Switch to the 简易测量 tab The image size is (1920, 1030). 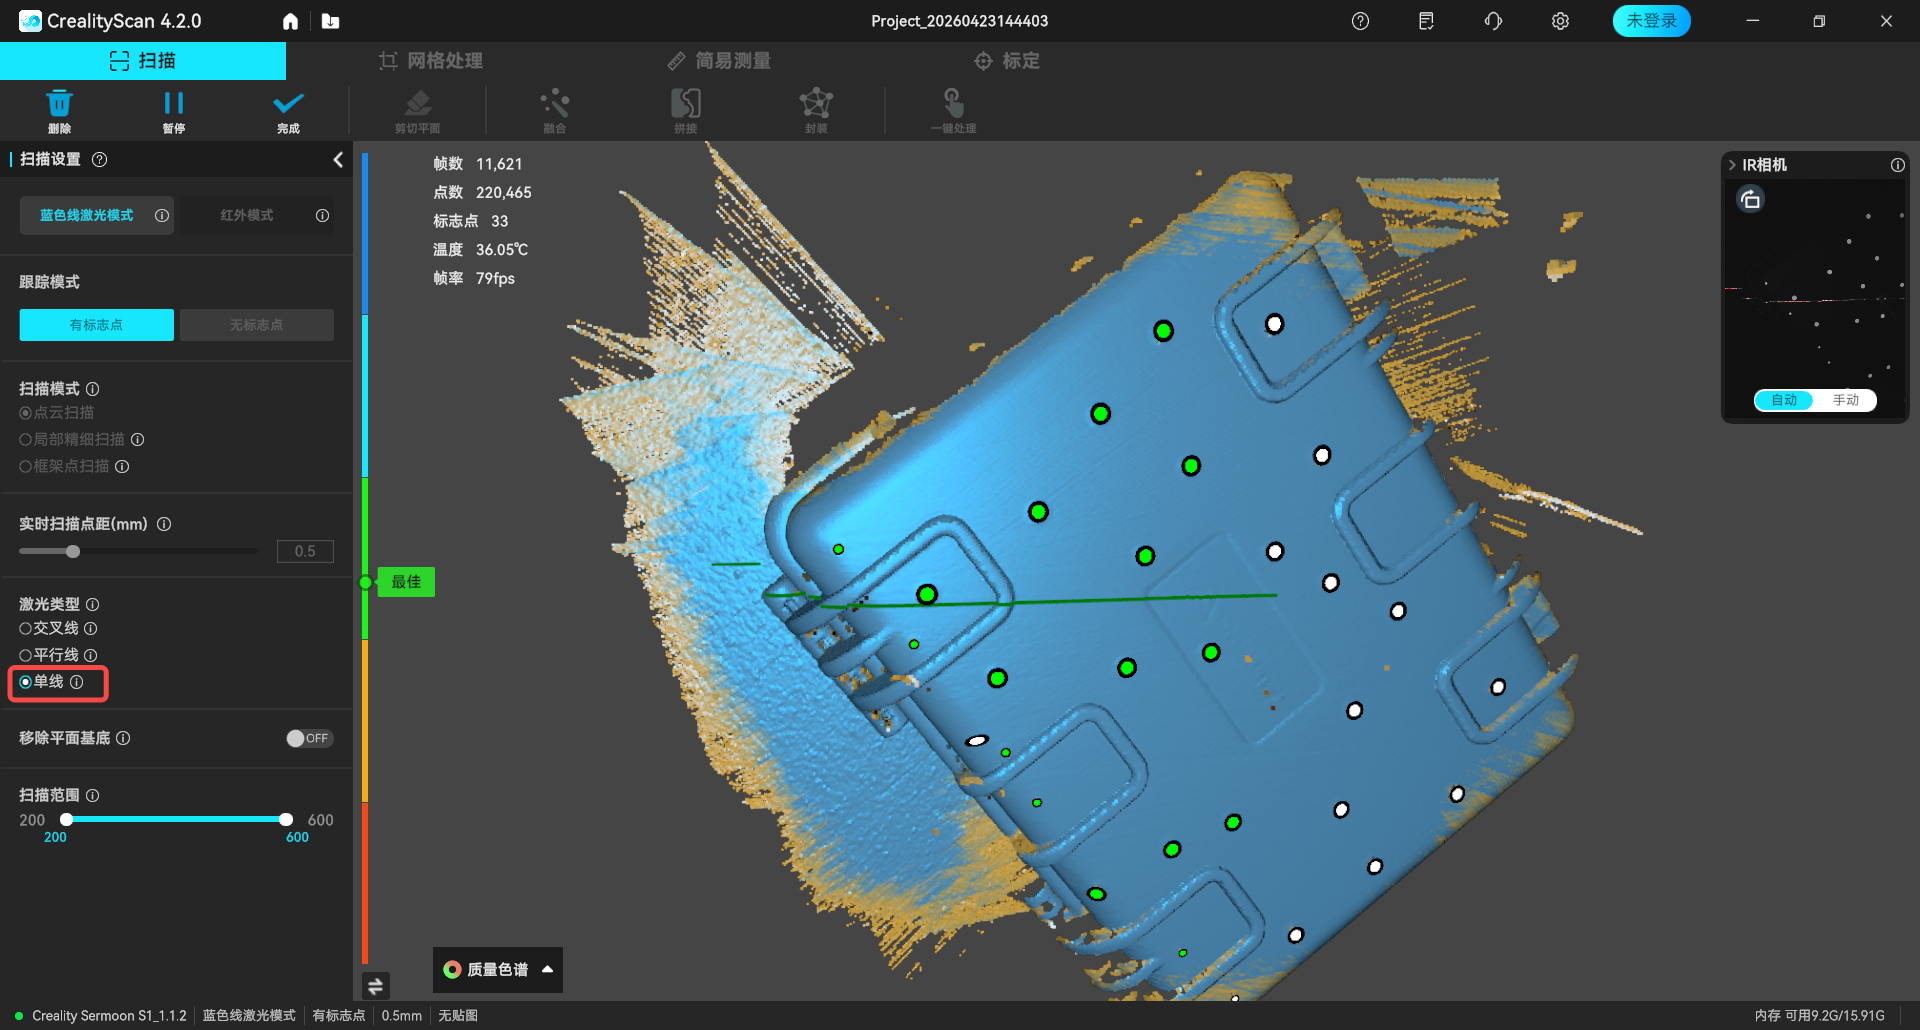pyautogui.click(x=719, y=61)
